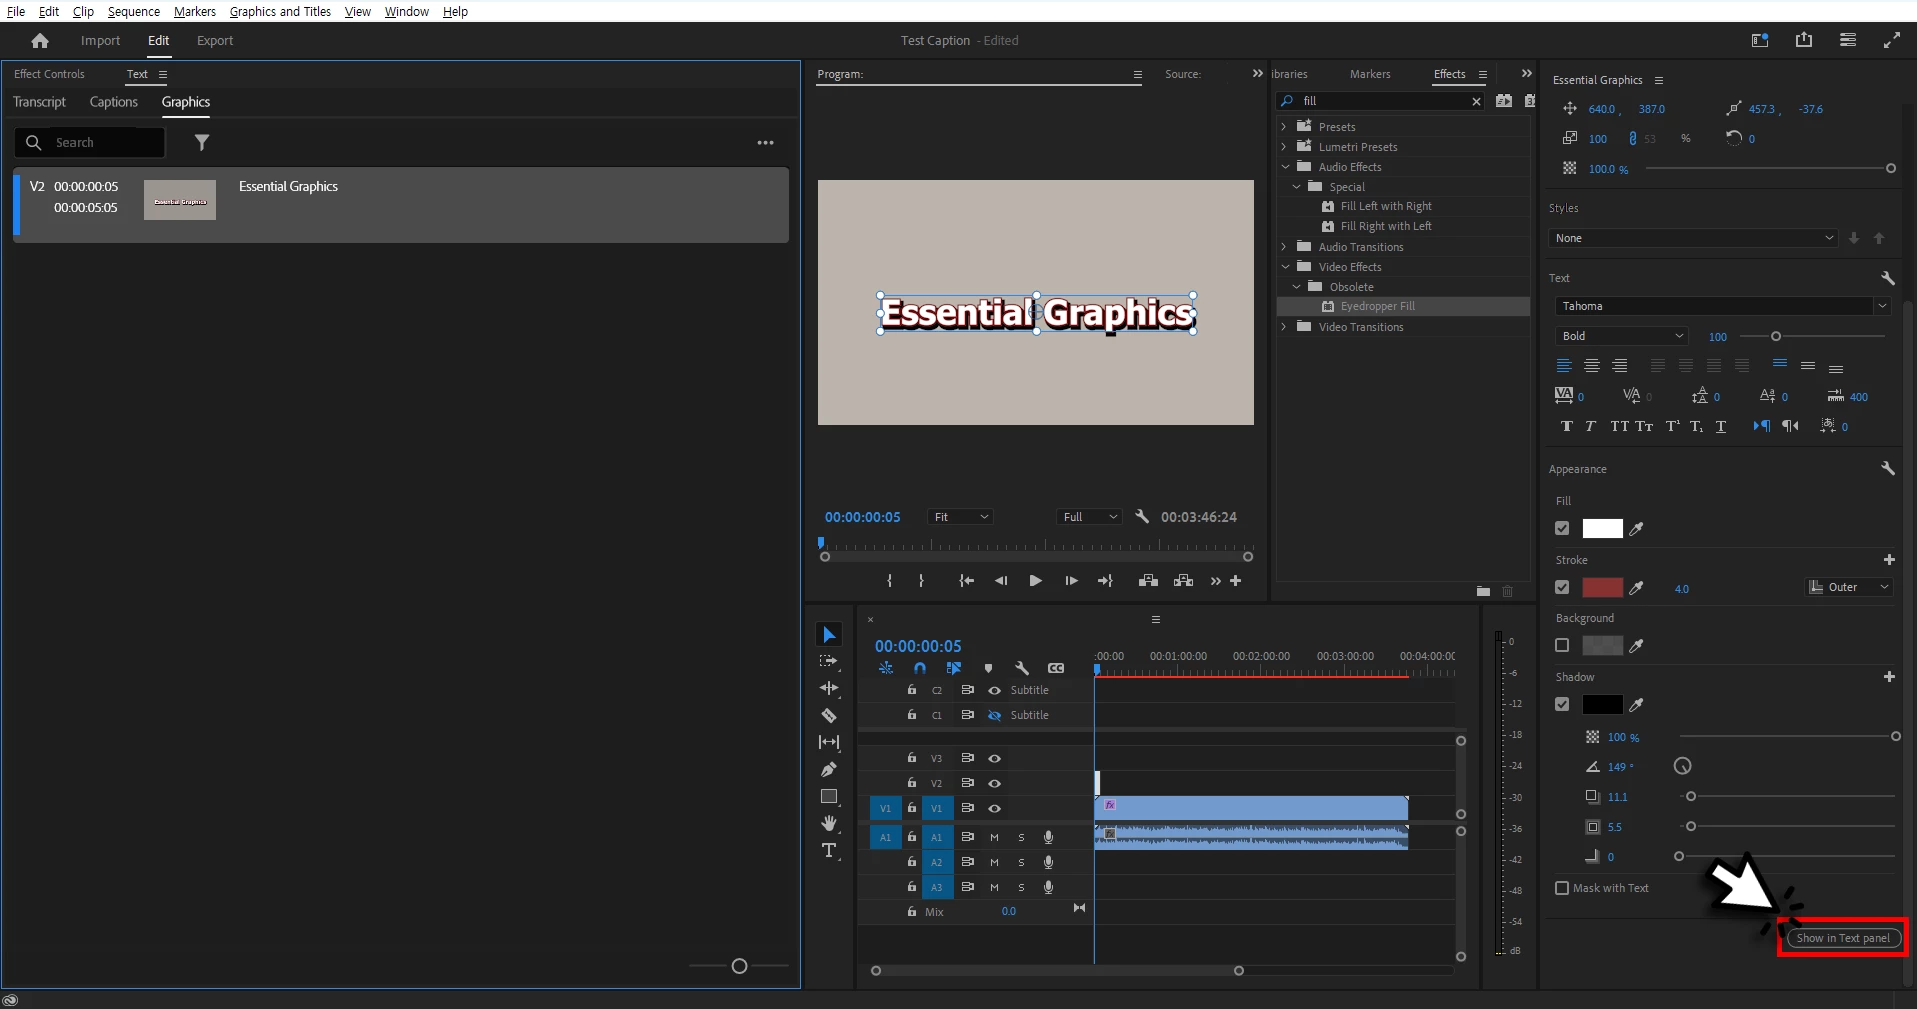This screenshot has height=1009, width=1917.
Task: Select the Selection tool in the tools panel
Action: (829, 635)
